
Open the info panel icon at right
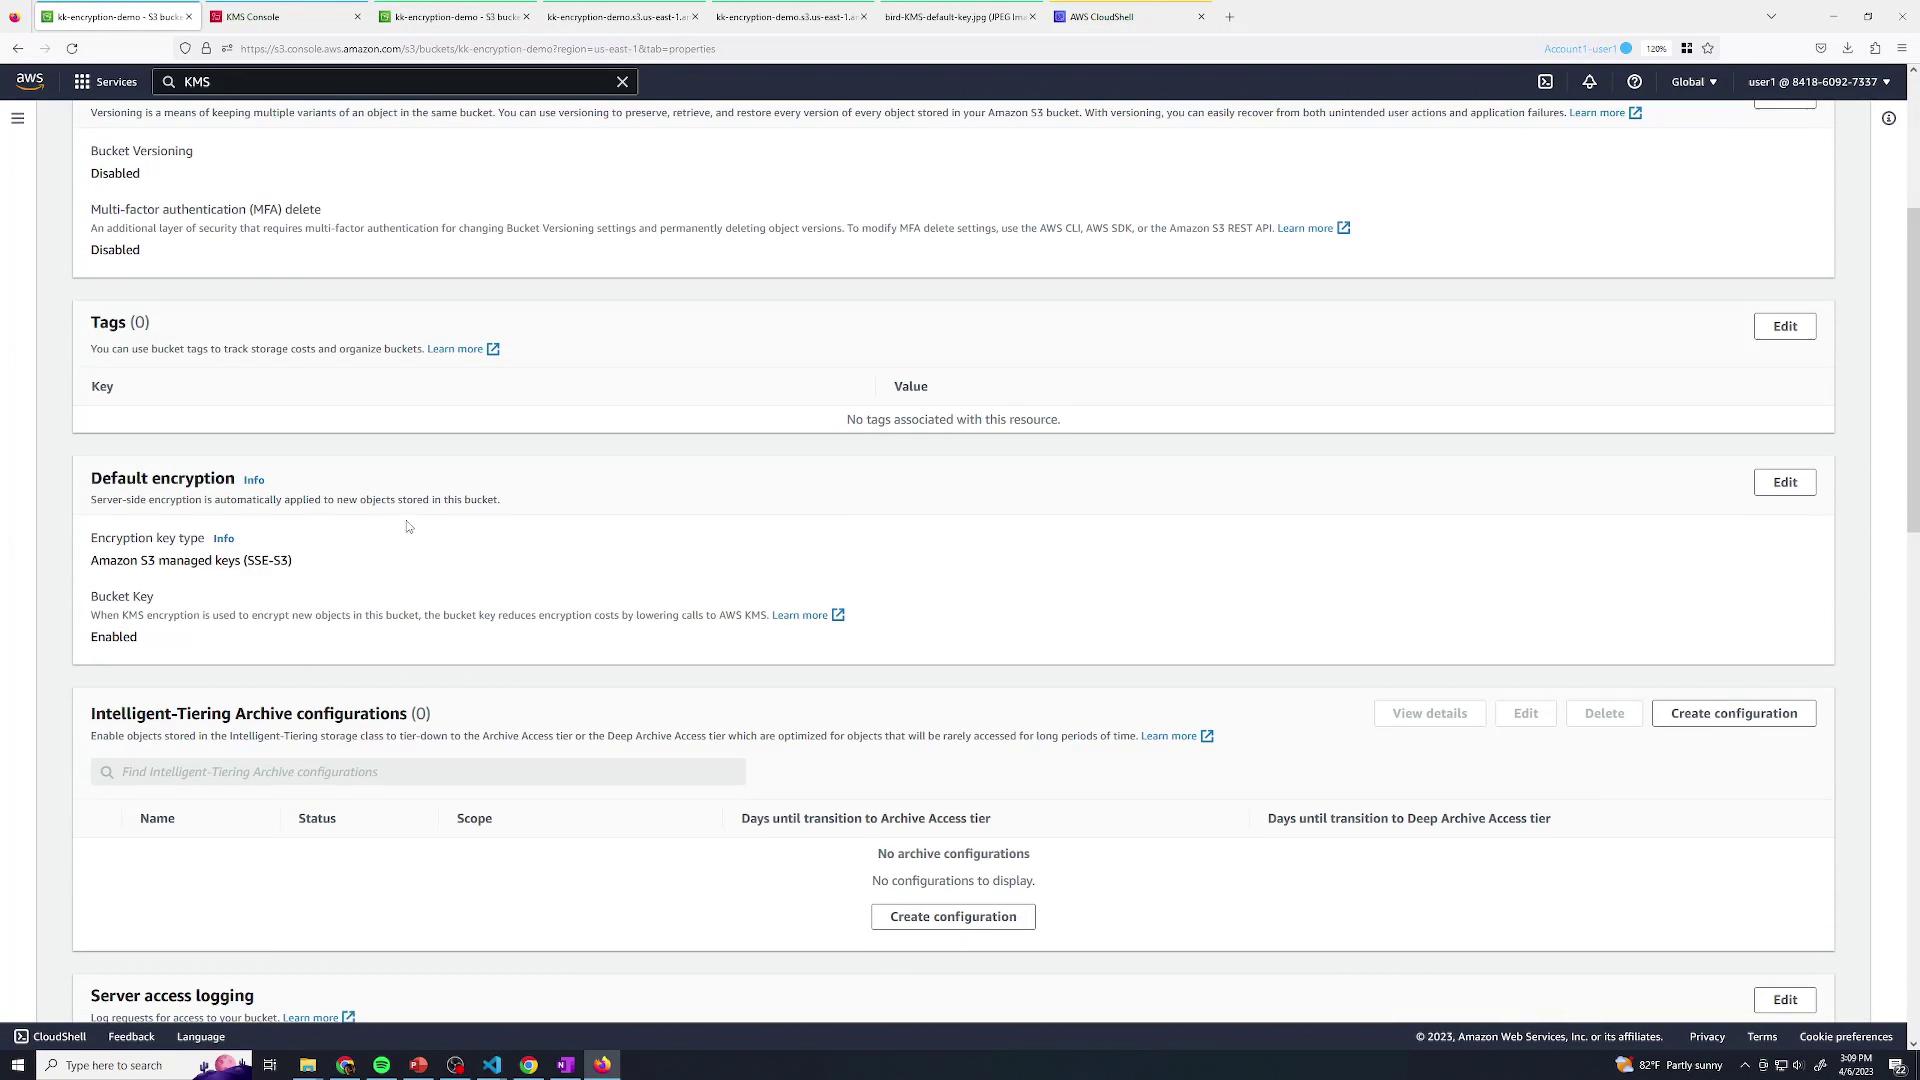(x=1888, y=118)
